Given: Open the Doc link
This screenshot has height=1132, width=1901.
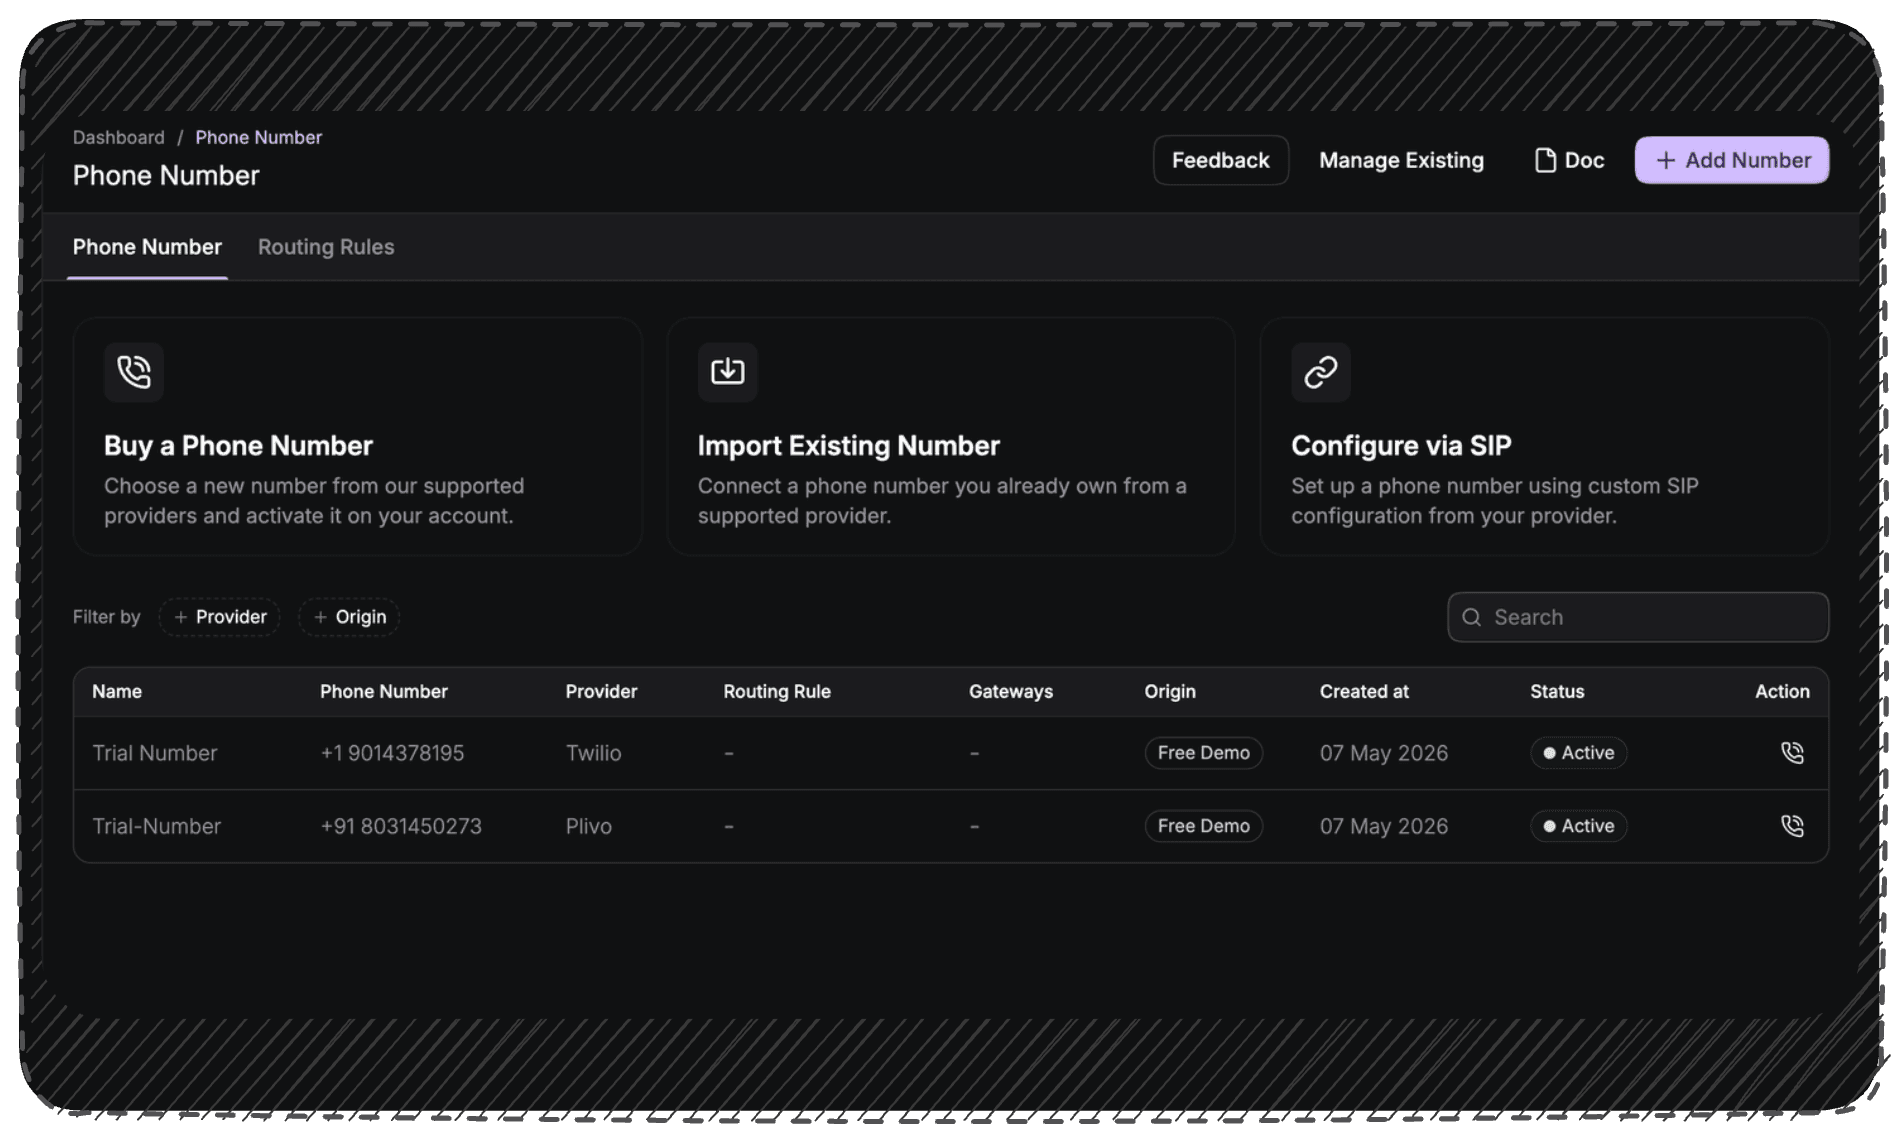Looking at the screenshot, I should tap(1569, 160).
